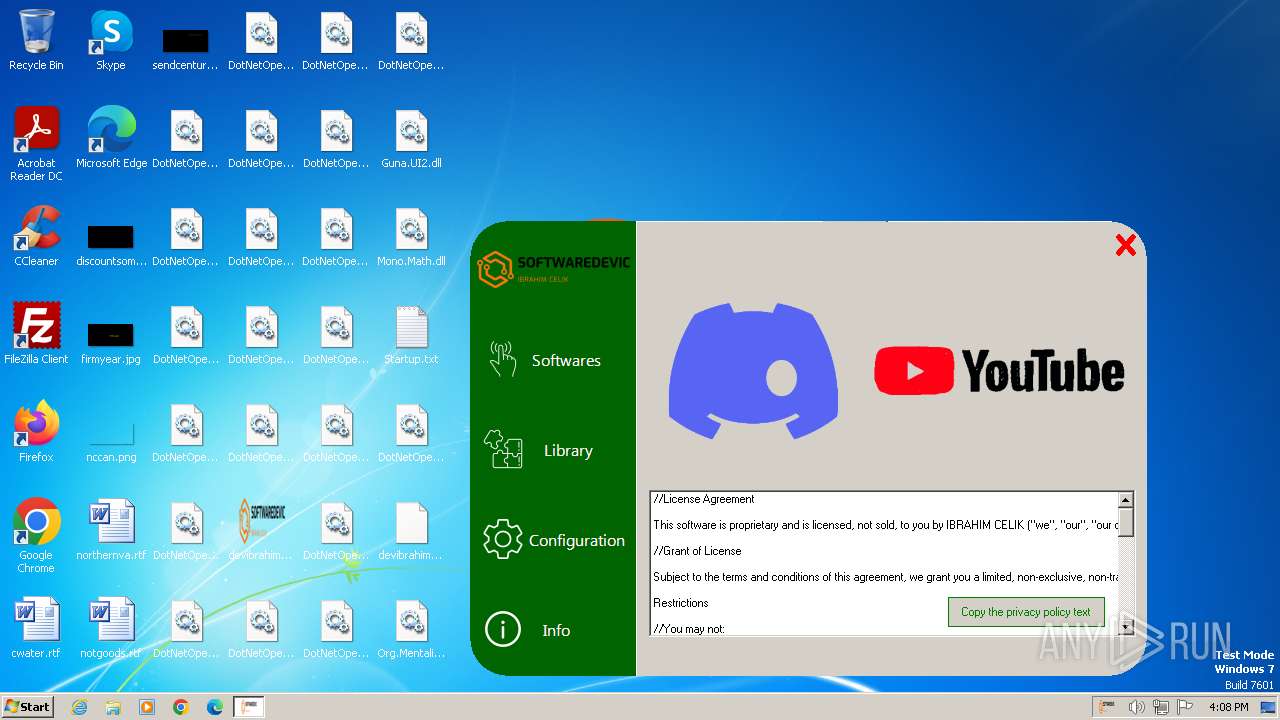Image resolution: width=1280 pixels, height=720 pixels.
Task: Select the Acrobat Reader DC shortcut
Action: click(36, 145)
